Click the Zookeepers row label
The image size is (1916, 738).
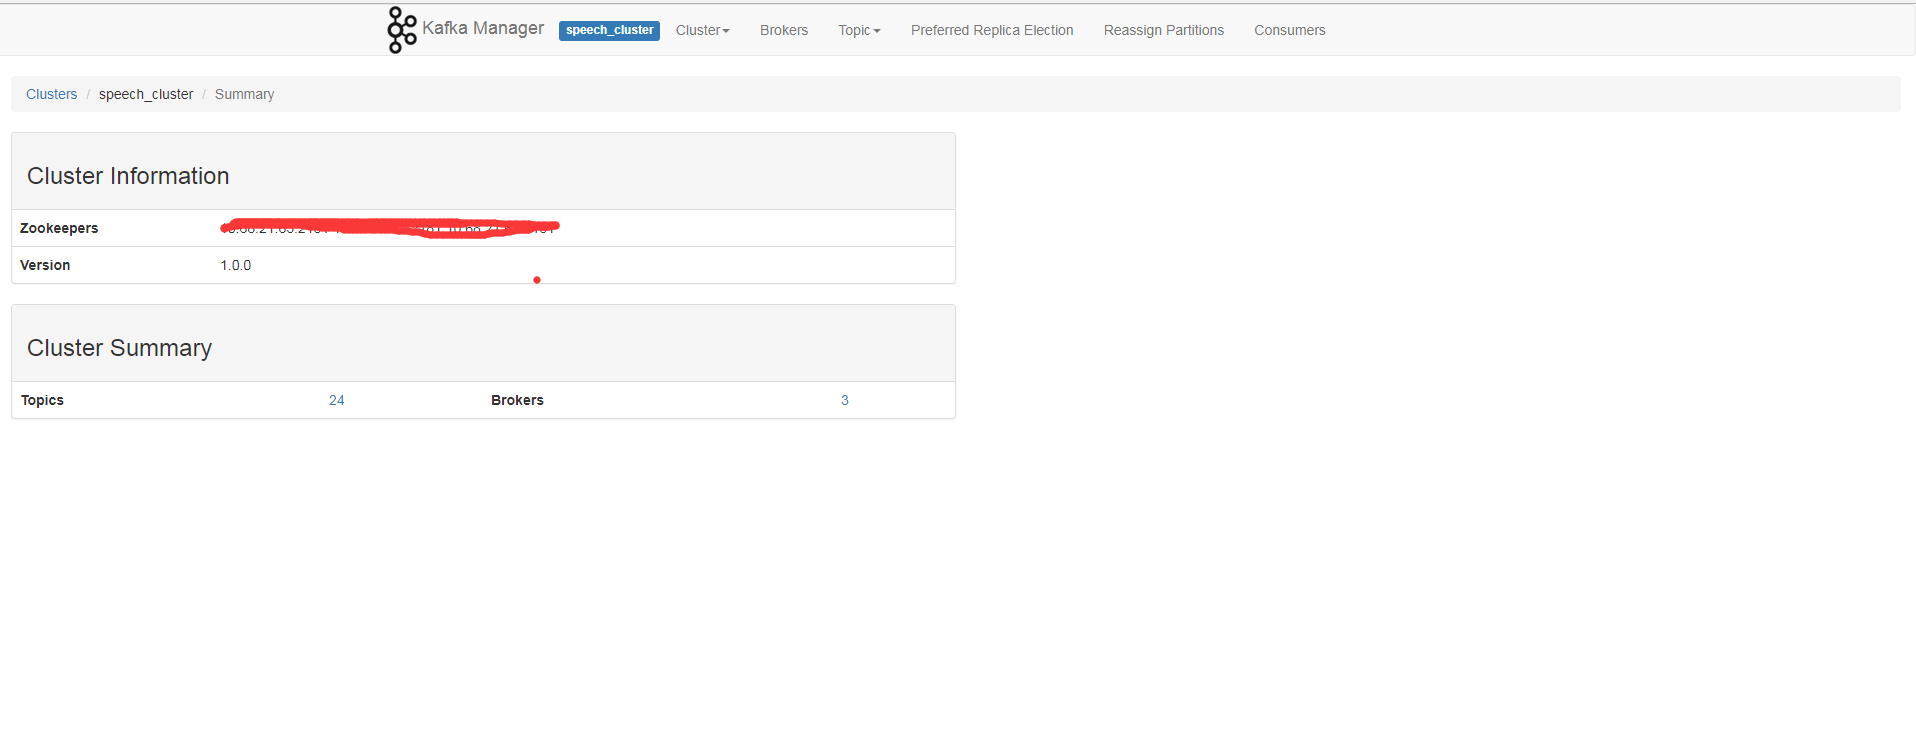click(x=59, y=228)
